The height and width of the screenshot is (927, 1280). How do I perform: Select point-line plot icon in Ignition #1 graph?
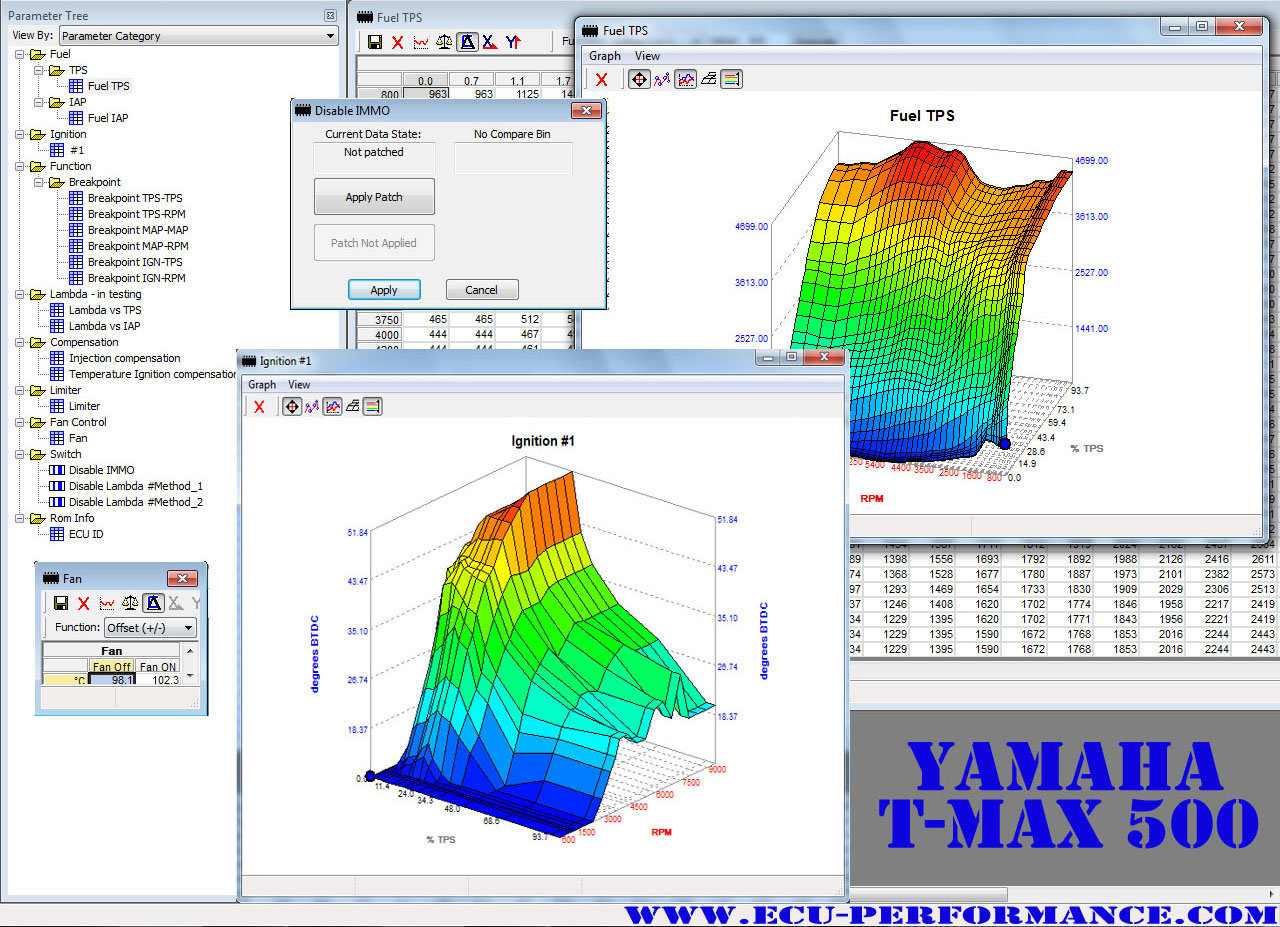tap(311, 406)
